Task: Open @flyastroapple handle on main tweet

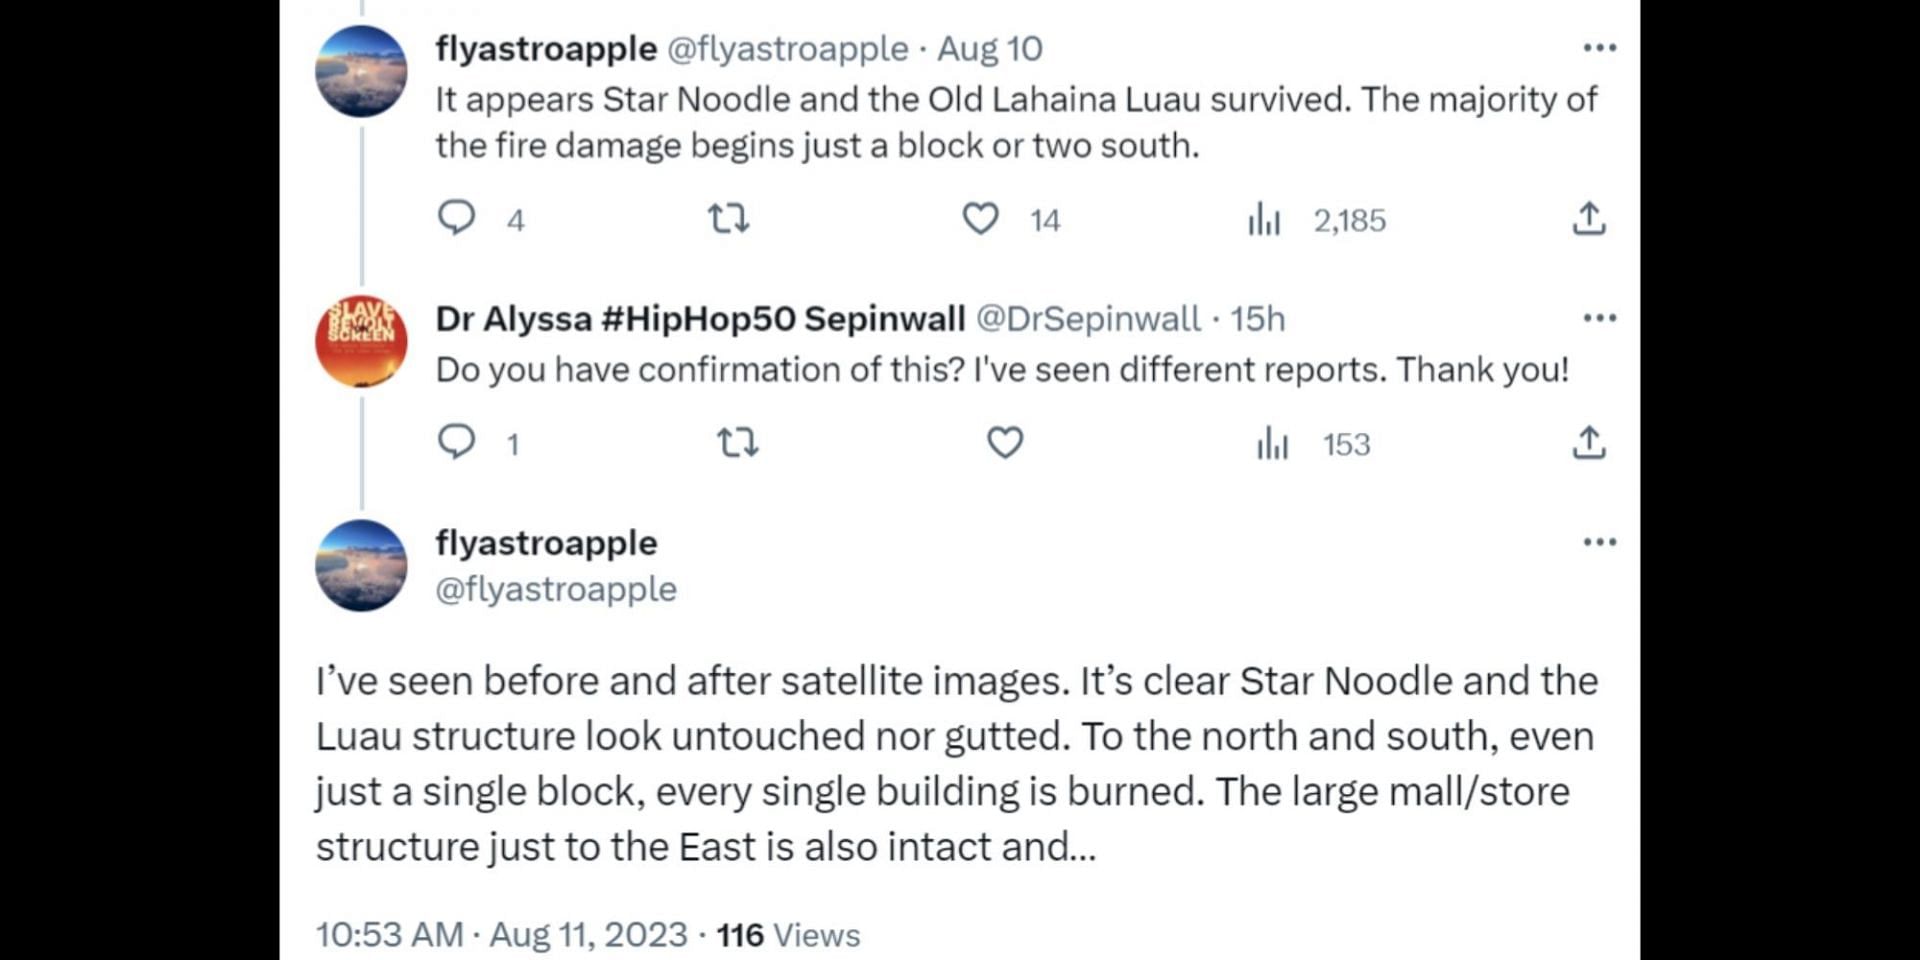Action: [x=556, y=589]
